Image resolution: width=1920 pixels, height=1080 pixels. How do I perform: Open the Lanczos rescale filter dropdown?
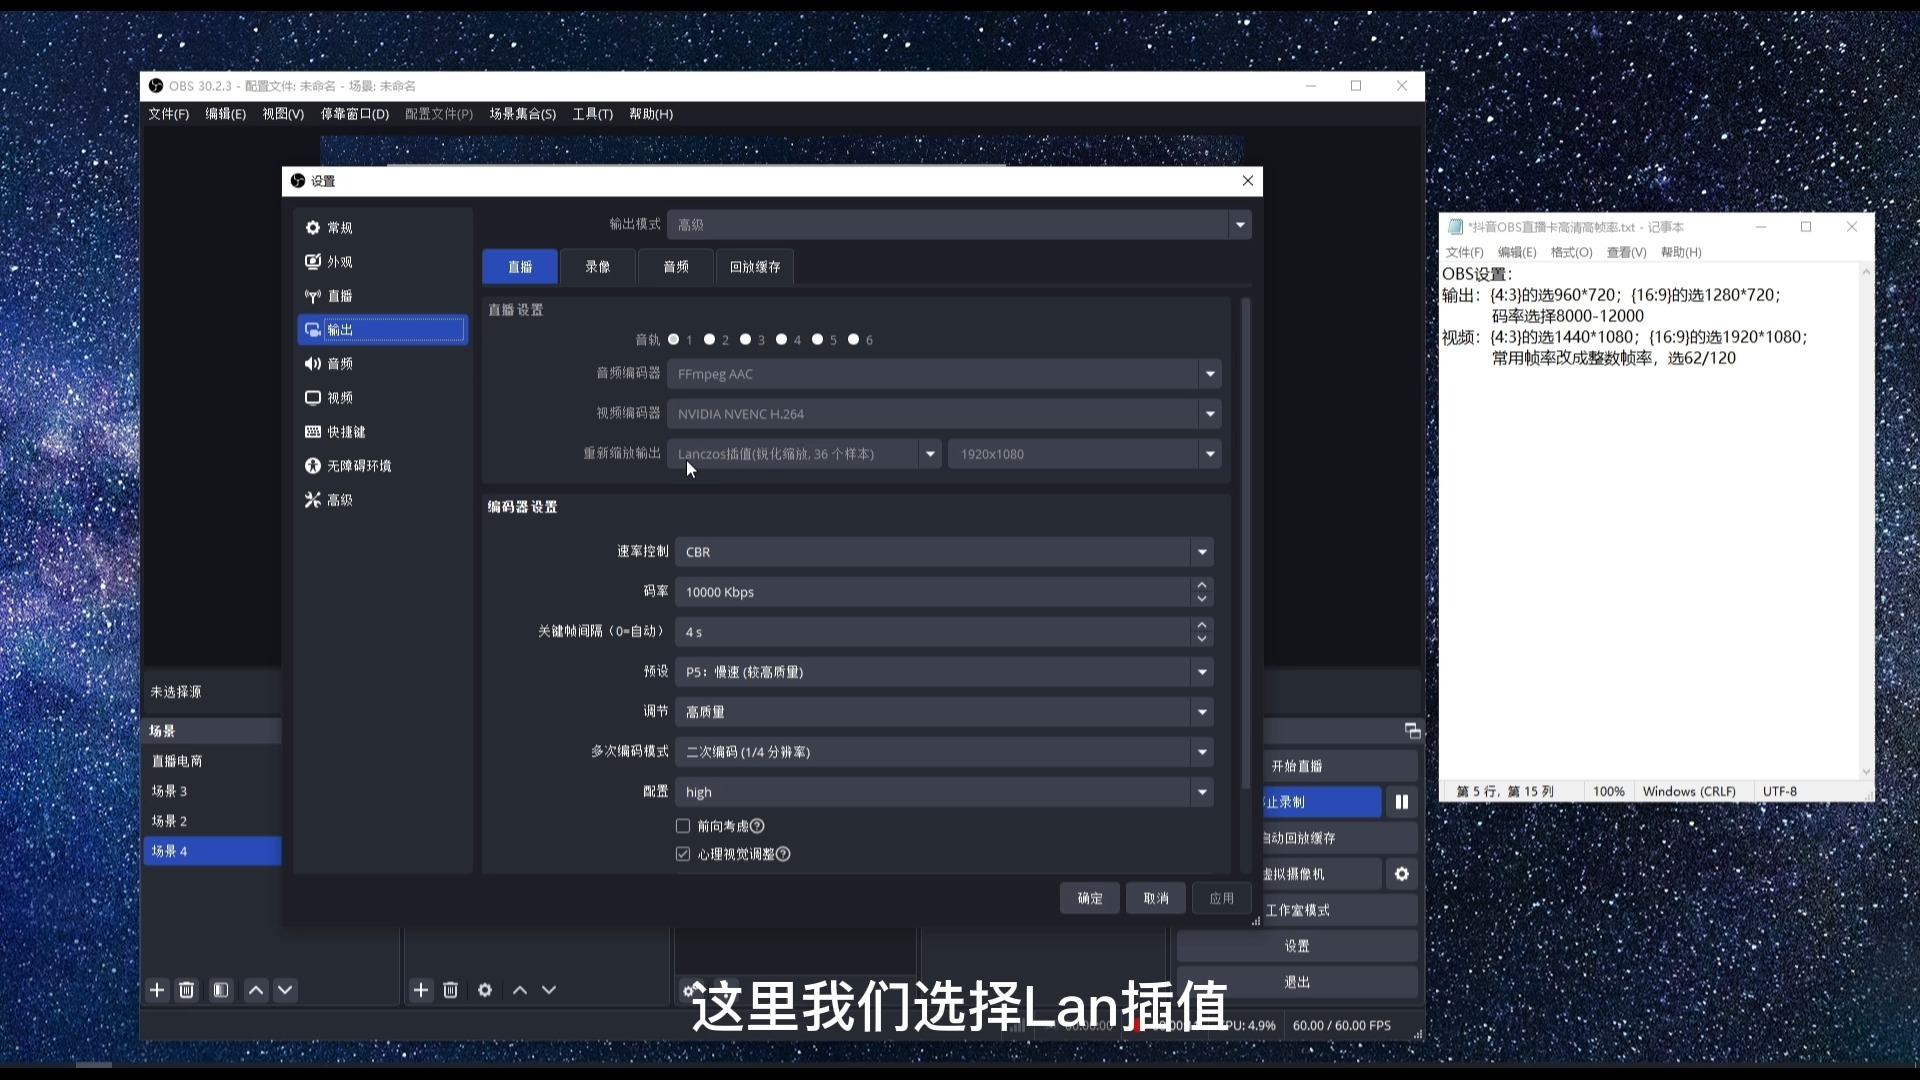click(804, 454)
